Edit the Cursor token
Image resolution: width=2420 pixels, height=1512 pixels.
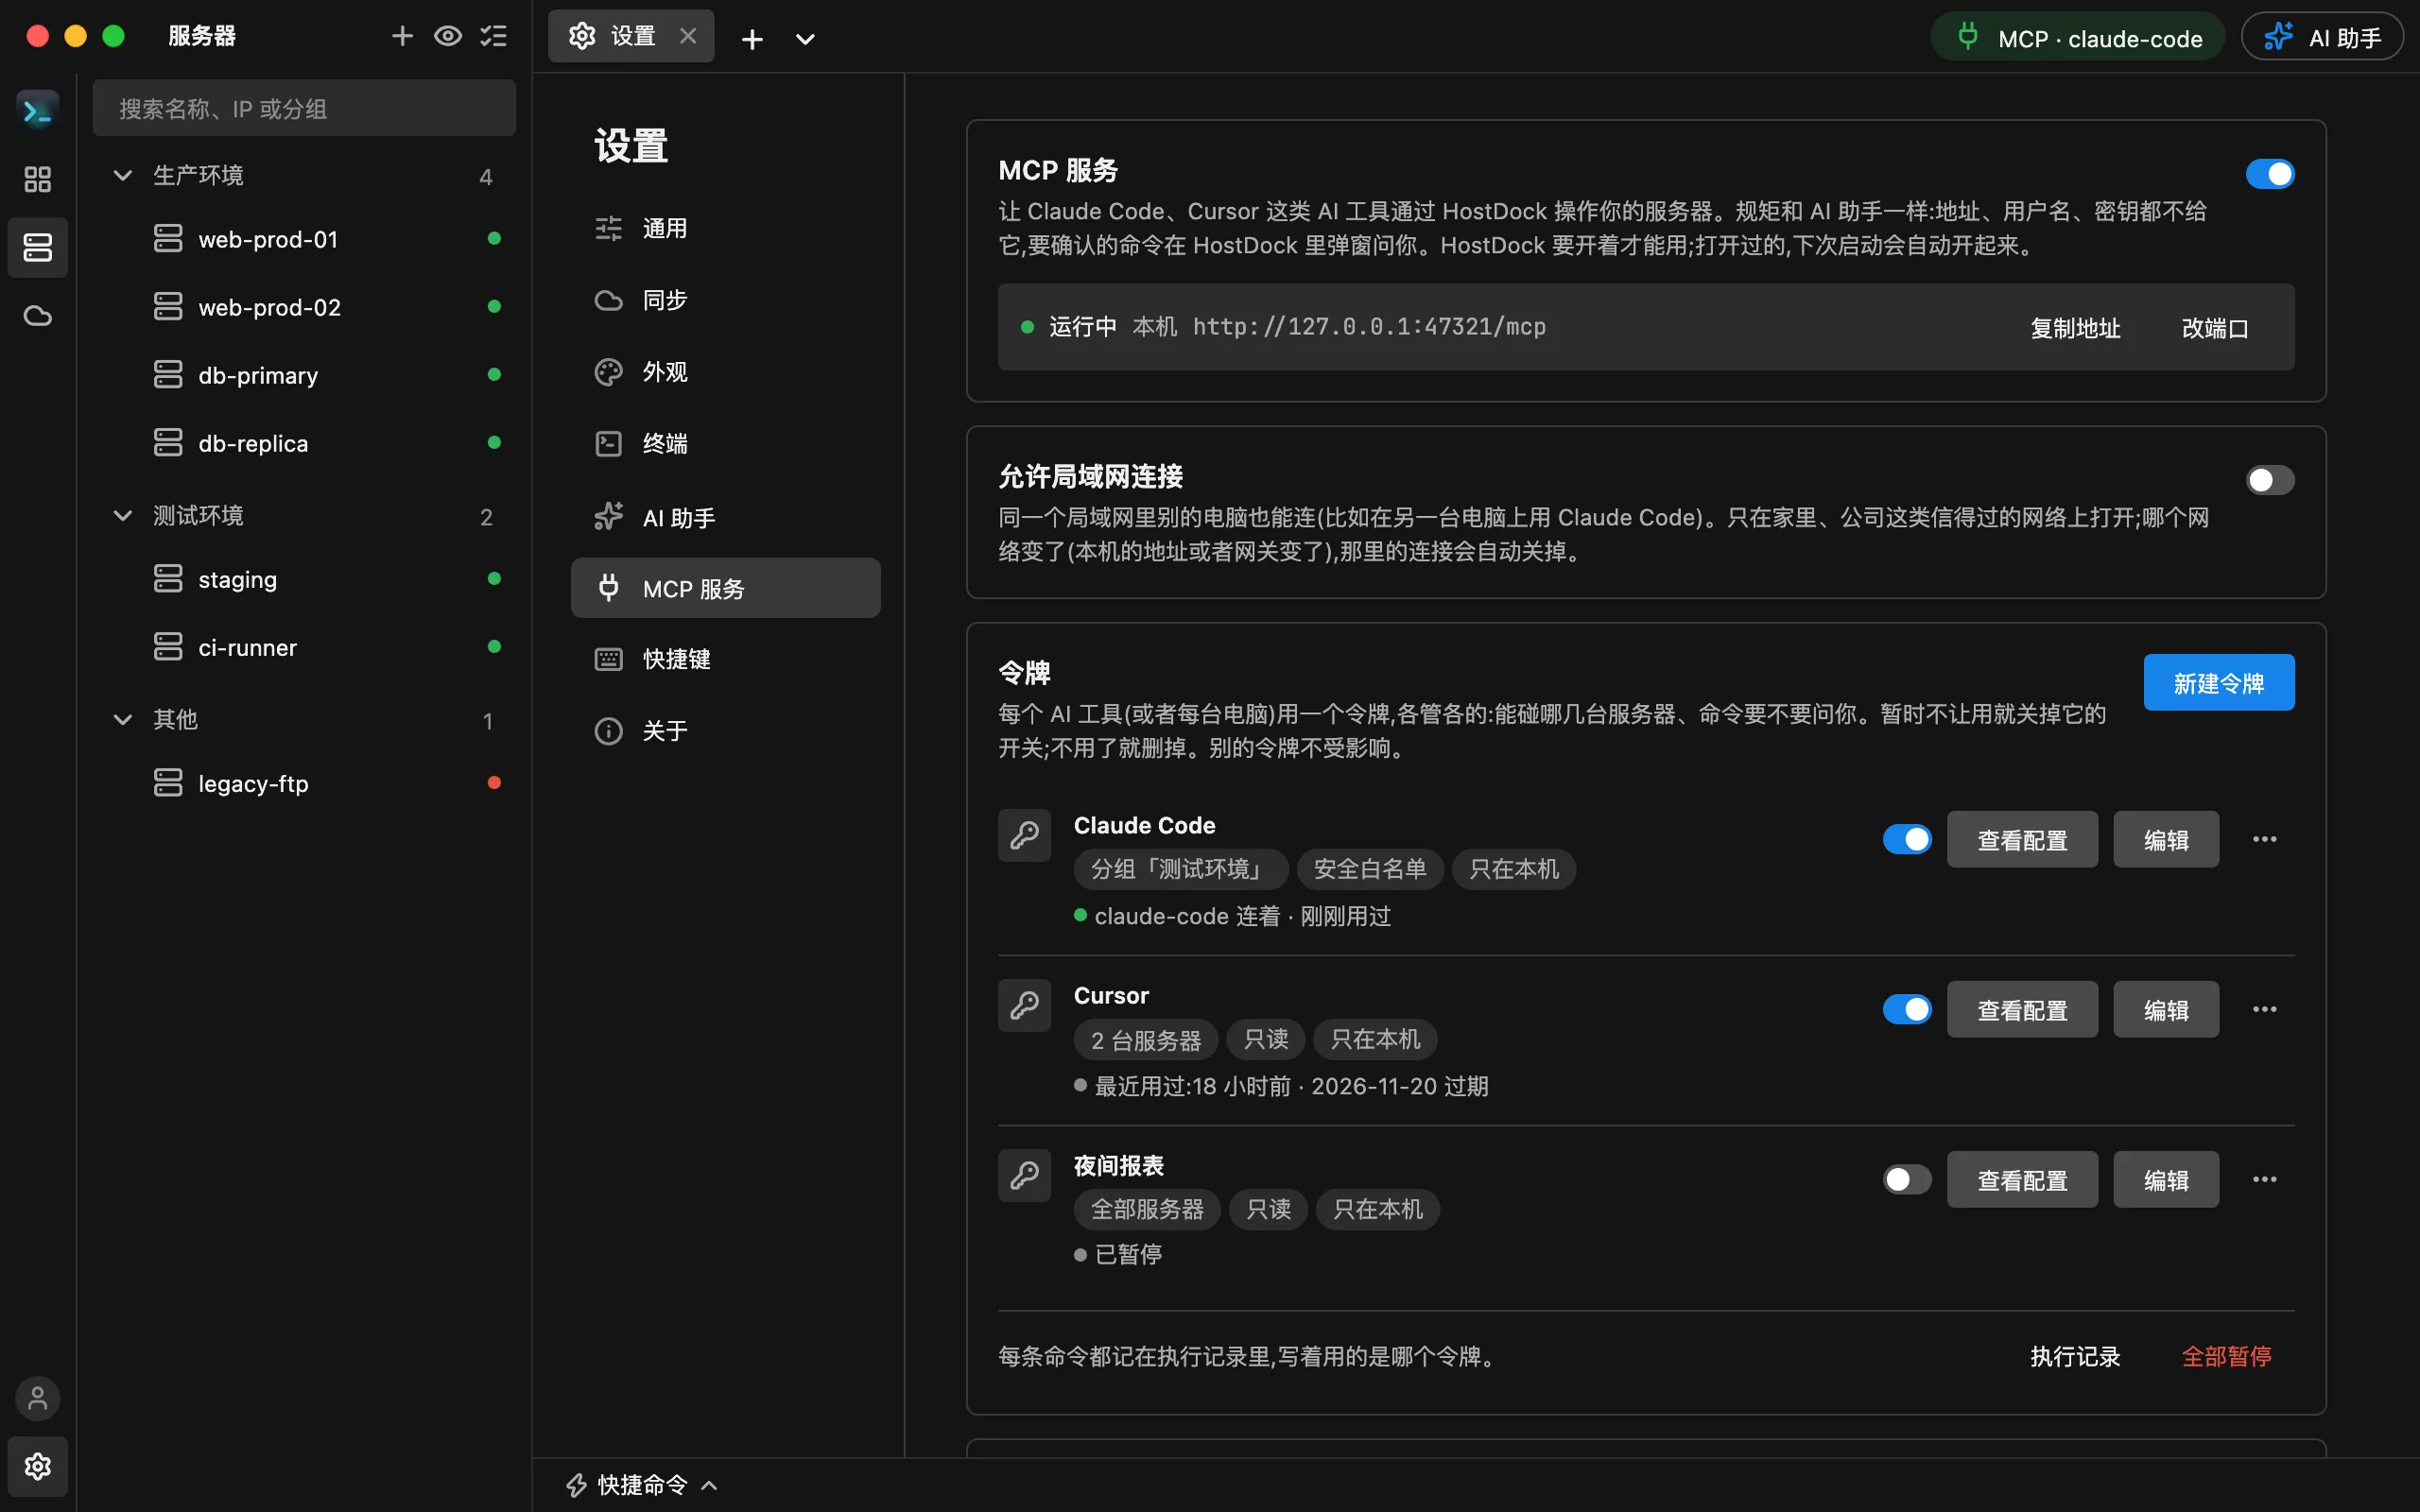click(2166, 1009)
